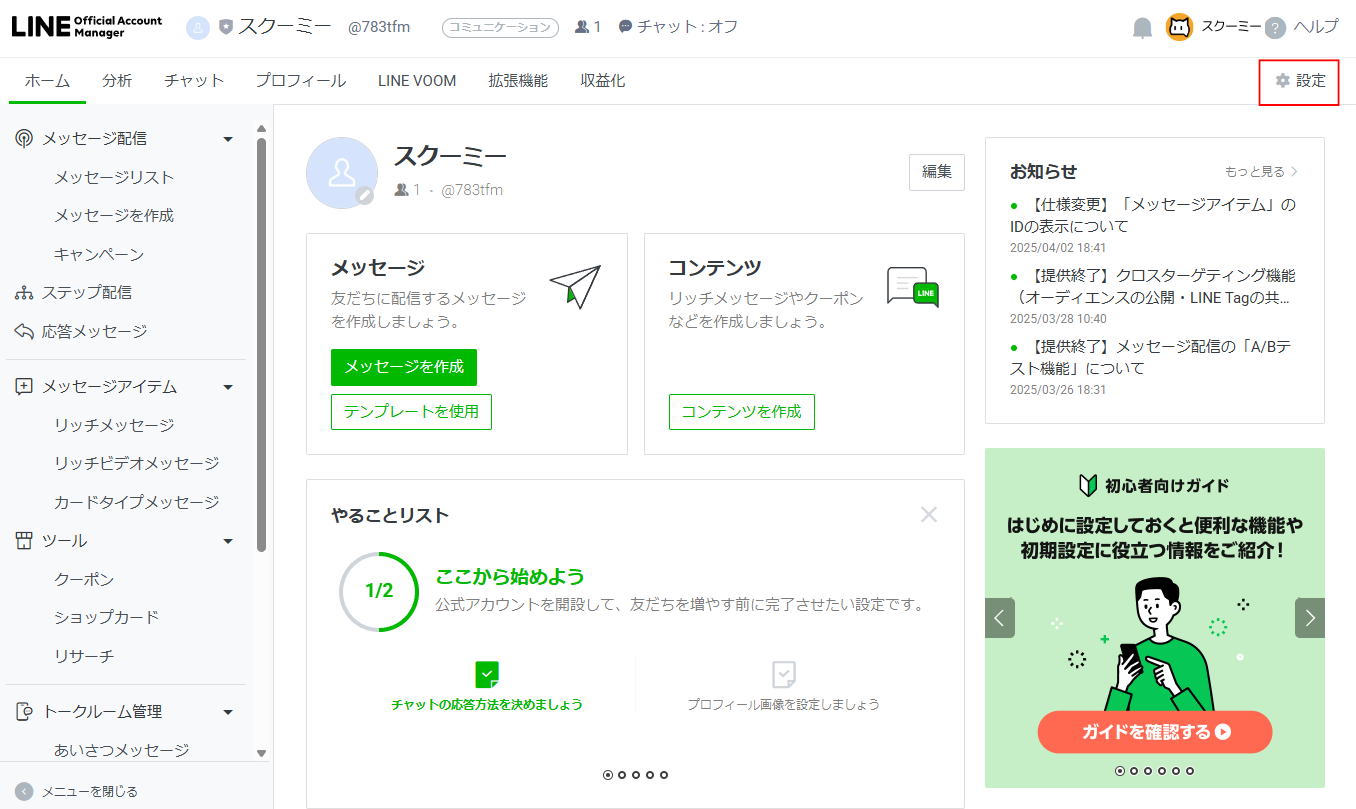Collapse the ツール section arrow
The height and width of the screenshot is (809, 1356).
coord(228,541)
